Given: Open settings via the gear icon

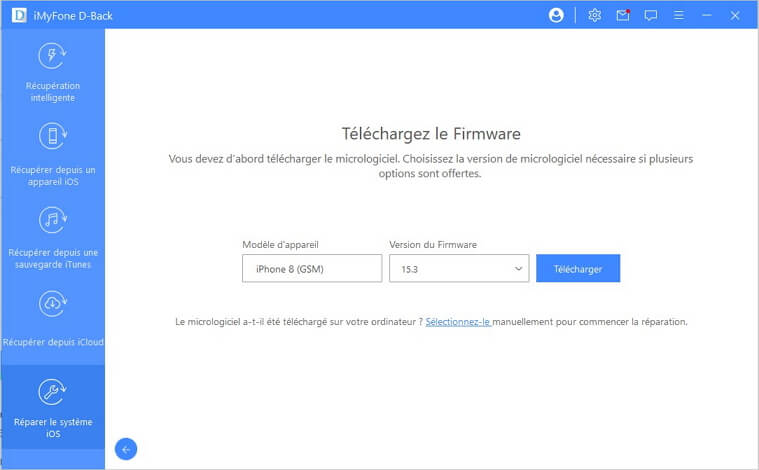Looking at the screenshot, I should 595,15.
